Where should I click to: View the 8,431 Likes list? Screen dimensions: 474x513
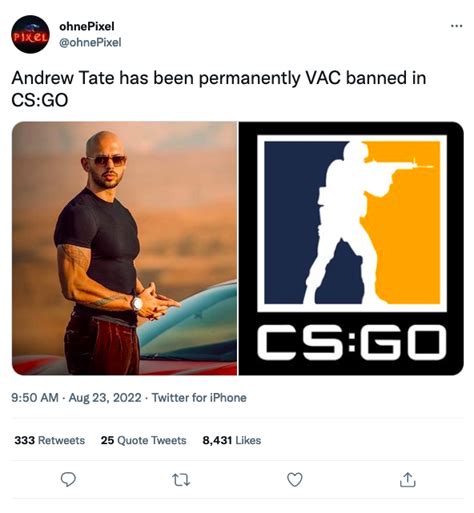click(x=232, y=440)
